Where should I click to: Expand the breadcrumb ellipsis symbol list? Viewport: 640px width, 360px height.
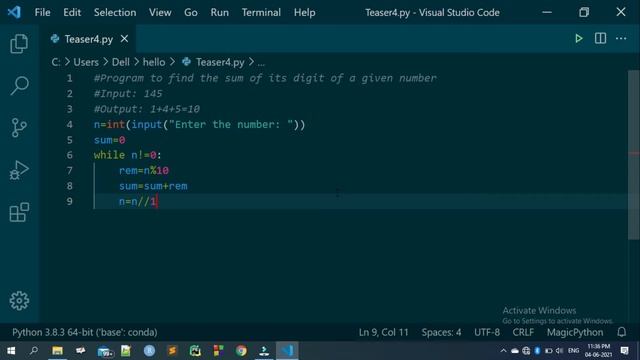point(261,62)
